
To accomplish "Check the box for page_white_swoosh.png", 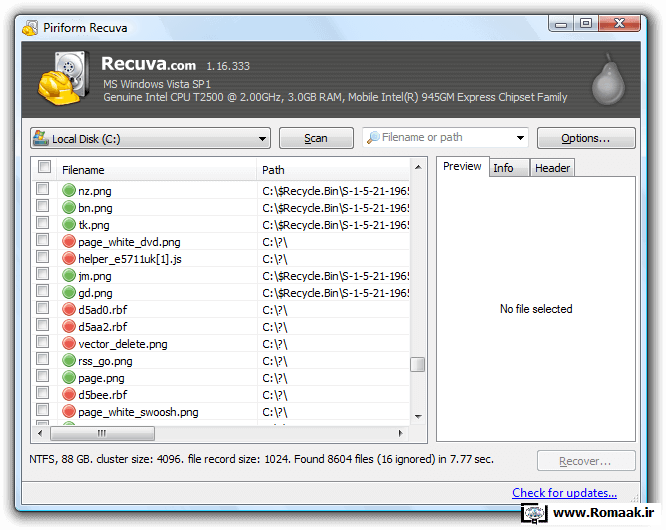I will click(x=42, y=409).
